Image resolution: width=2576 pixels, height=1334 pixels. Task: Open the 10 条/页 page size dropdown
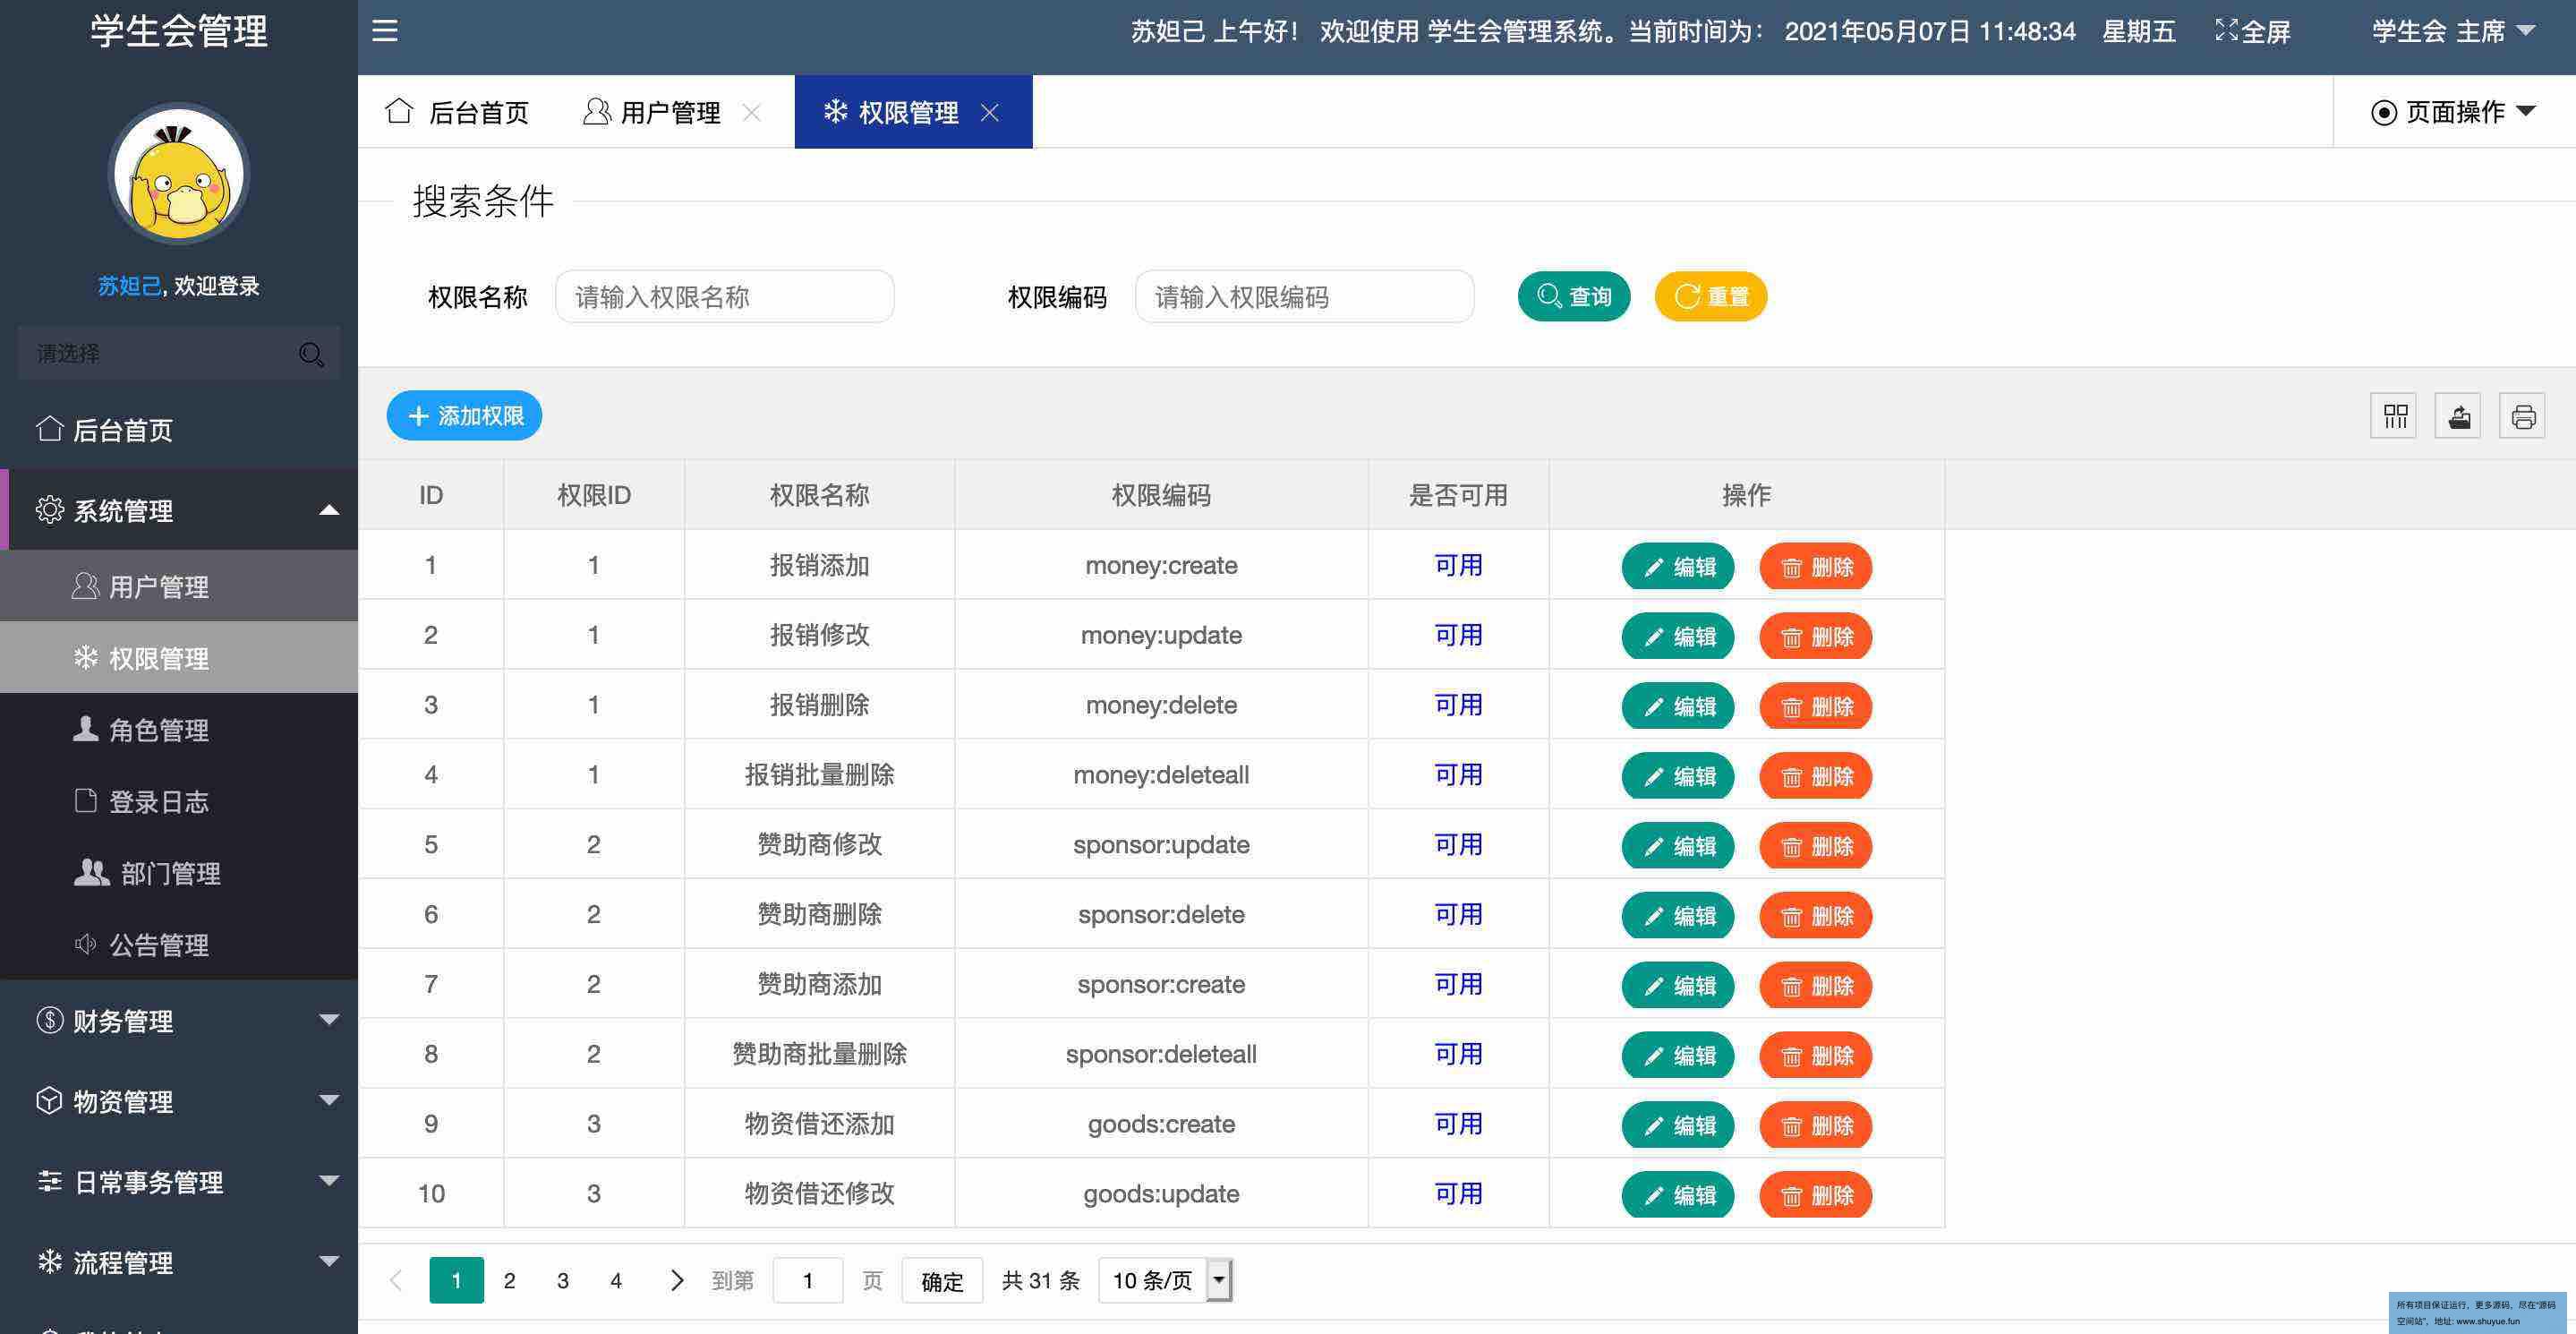pos(1166,1280)
